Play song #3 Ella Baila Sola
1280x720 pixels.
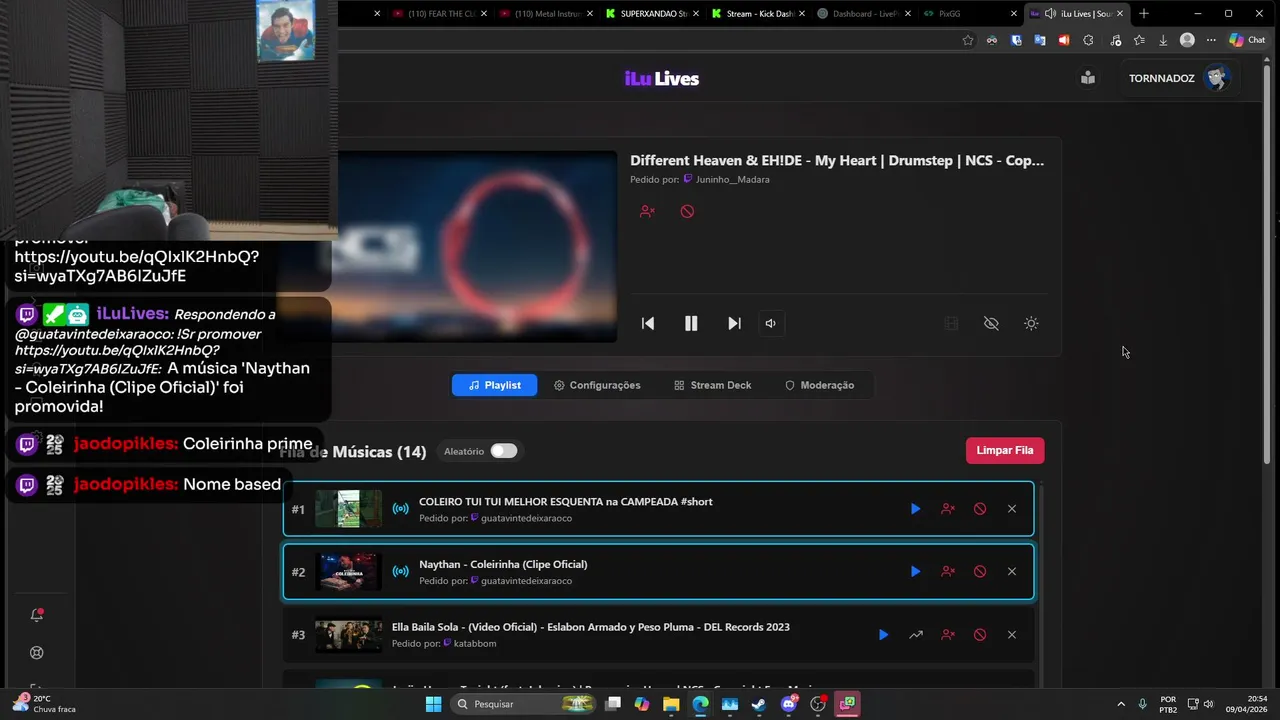coord(883,635)
